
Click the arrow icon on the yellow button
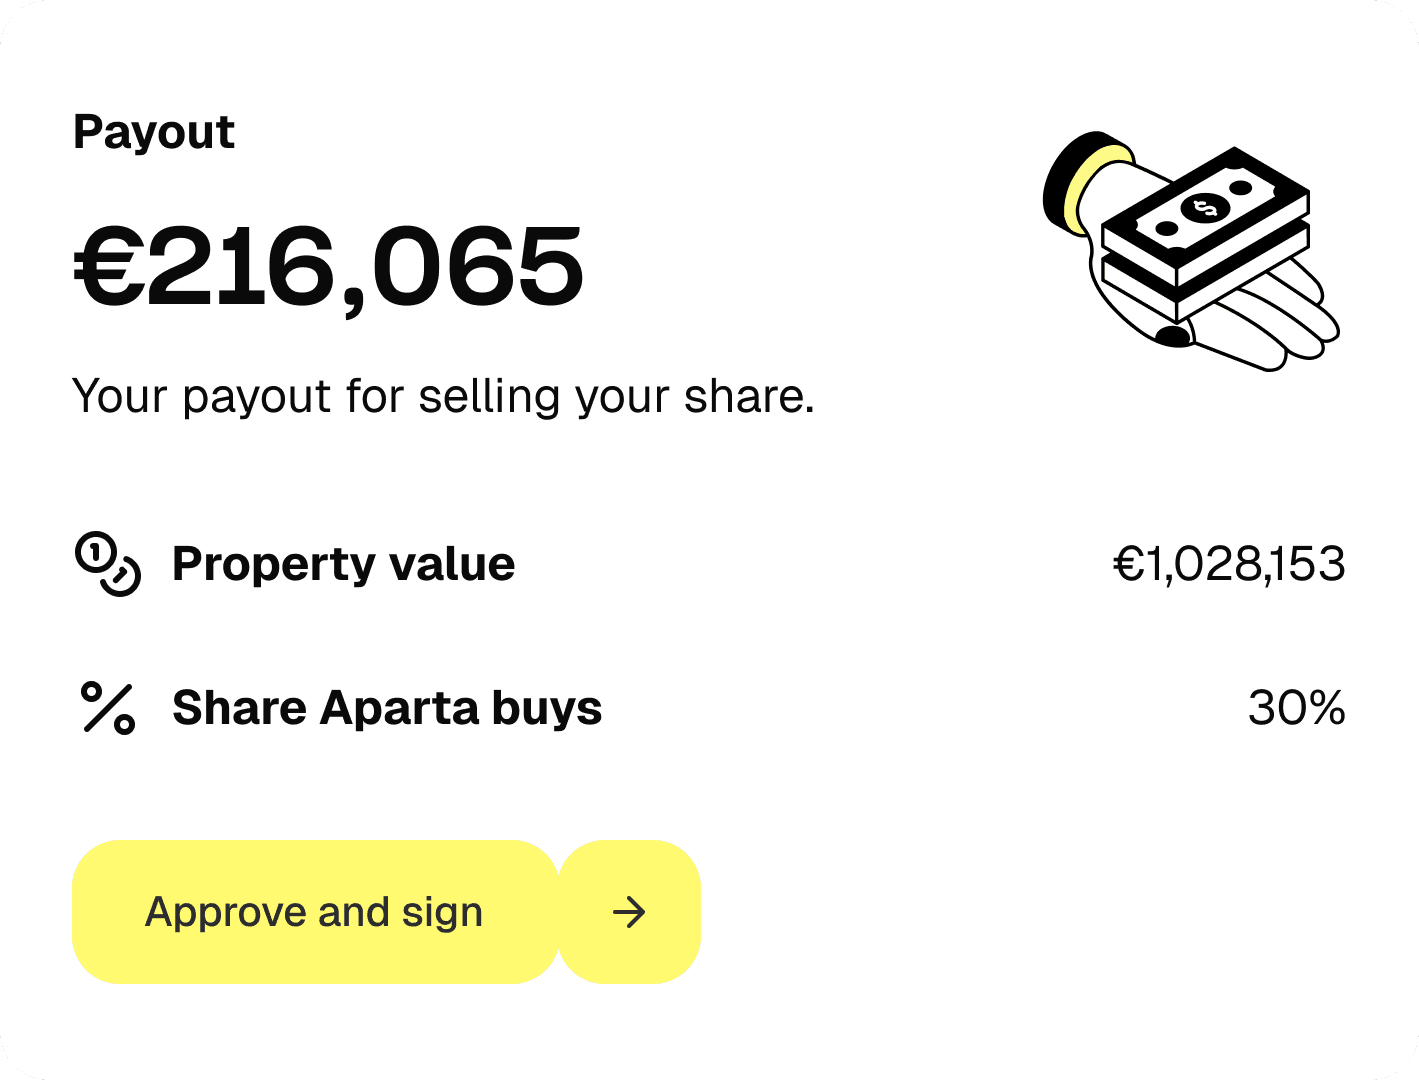(628, 912)
